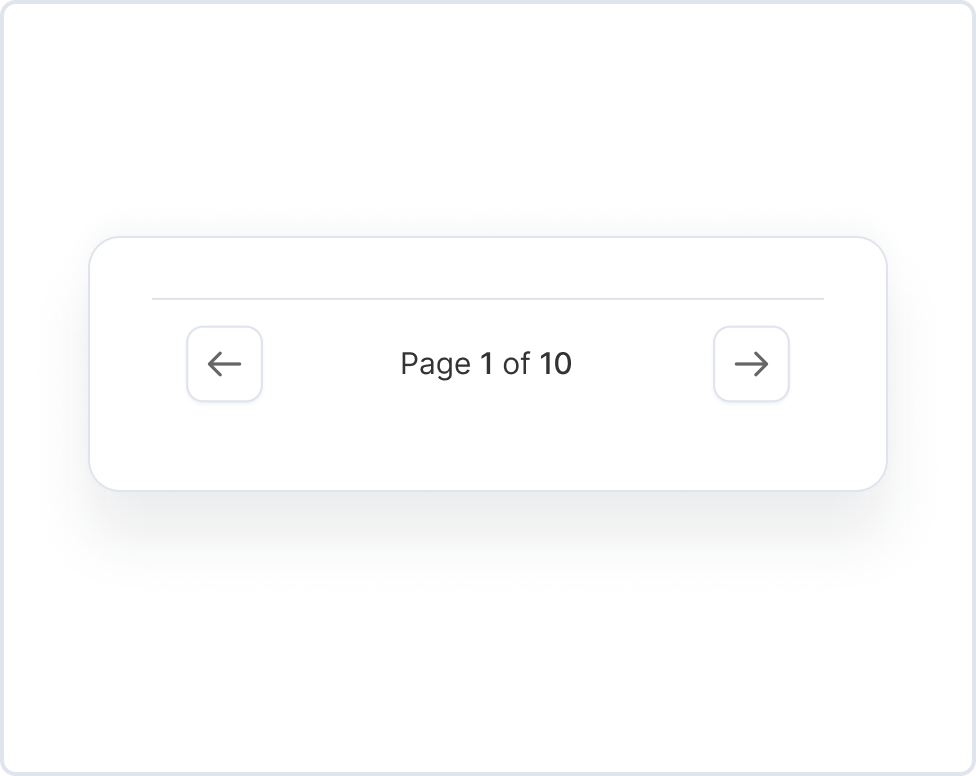The image size is (976, 776).
Task: Click the "Page 1 of 10" label
Action: (486, 364)
